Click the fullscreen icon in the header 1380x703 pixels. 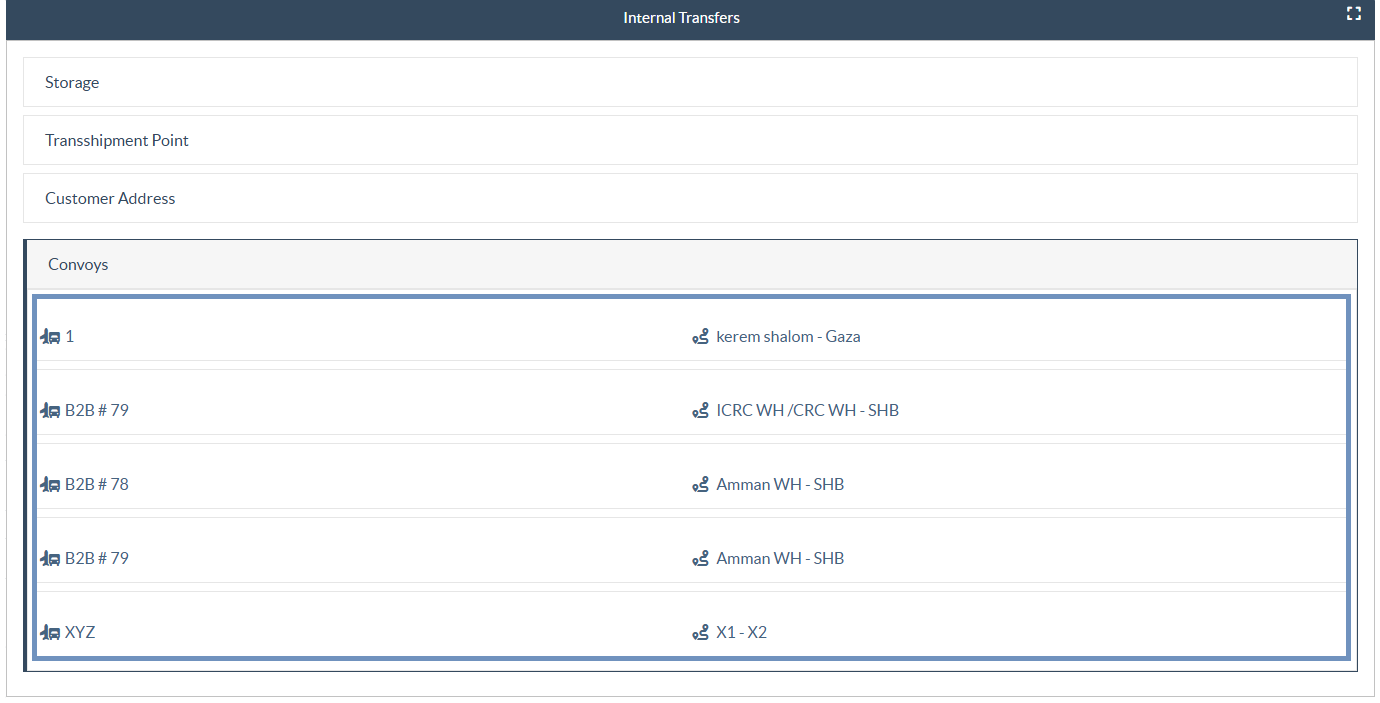pyautogui.click(x=1353, y=14)
